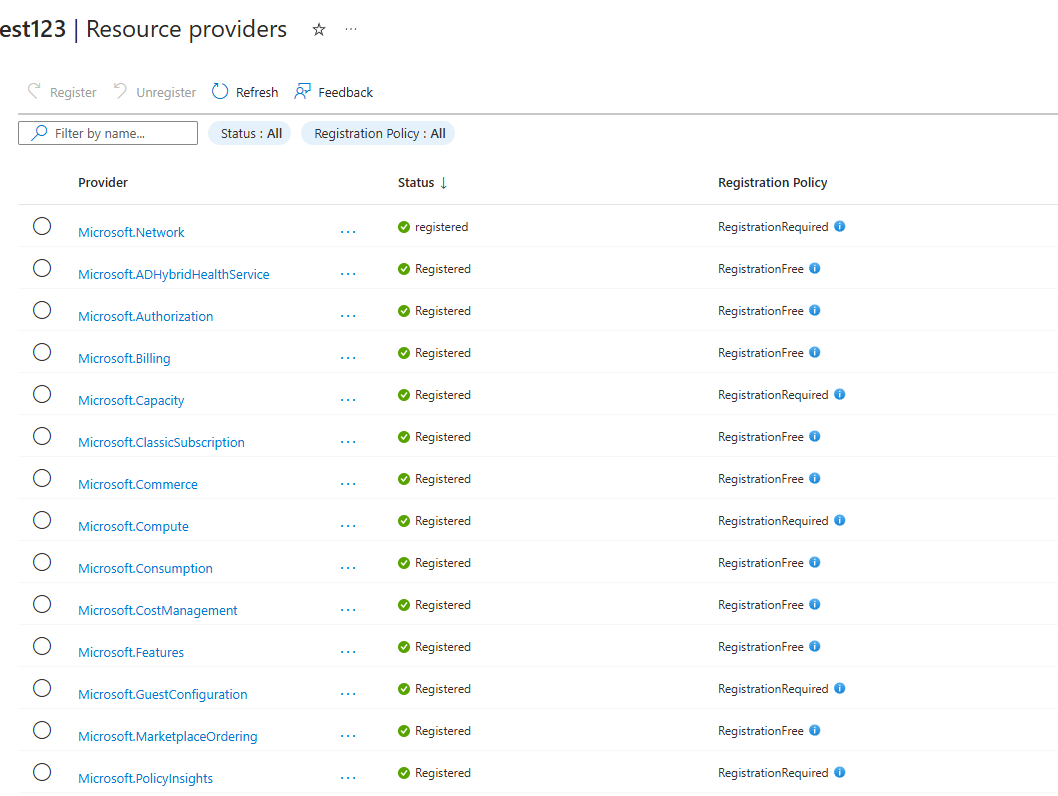Favorite this page with the star icon
The height and width of the screenshot is (796, 1058).
[x=319, y=30]
